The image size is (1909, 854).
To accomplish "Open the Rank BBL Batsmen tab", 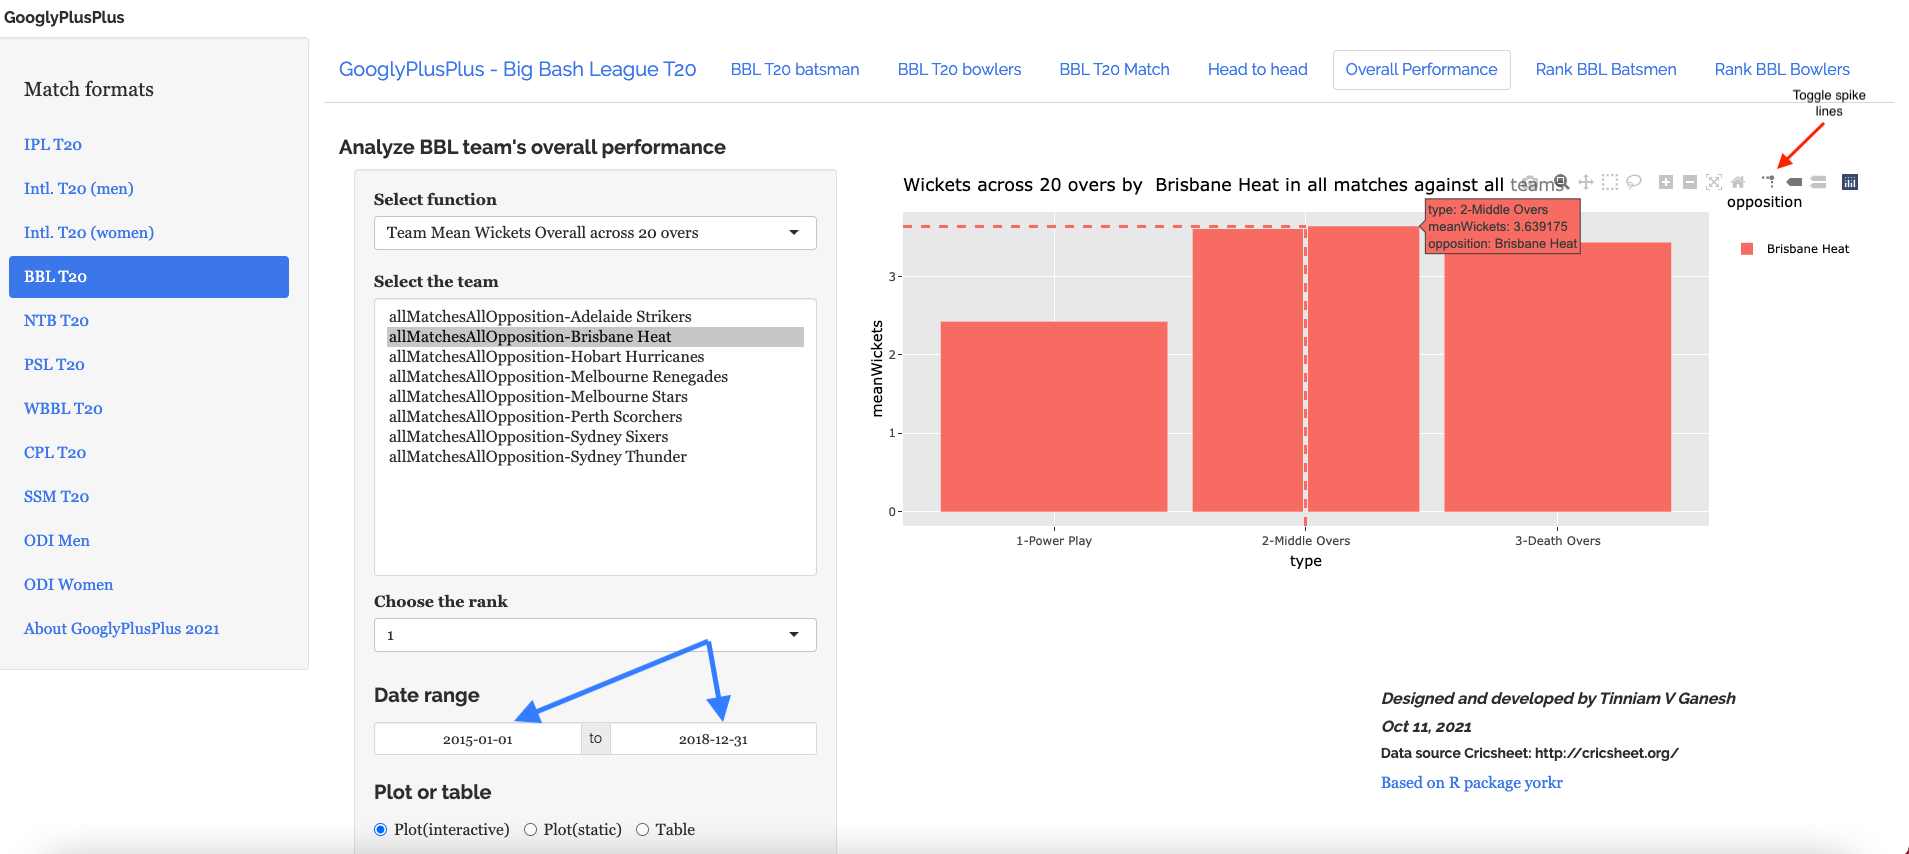I will 1605,69.
